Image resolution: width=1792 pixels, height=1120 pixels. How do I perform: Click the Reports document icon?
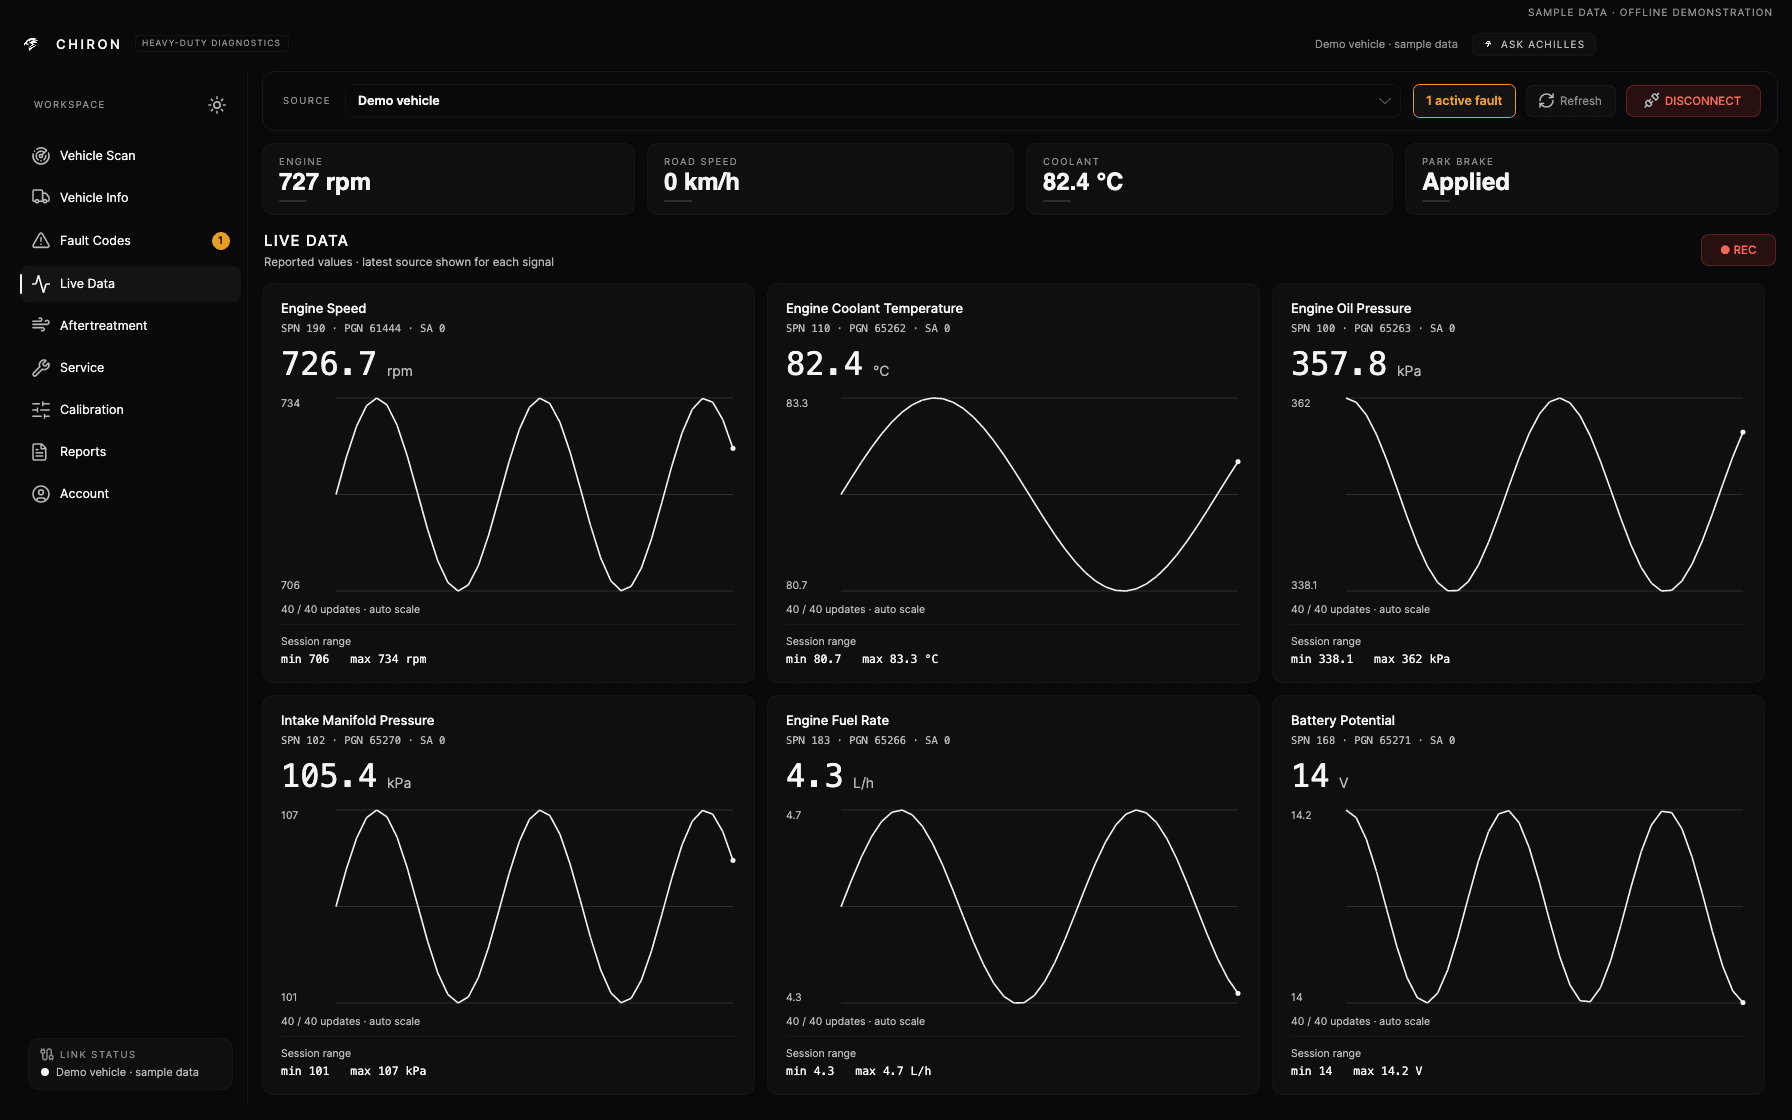41,452
